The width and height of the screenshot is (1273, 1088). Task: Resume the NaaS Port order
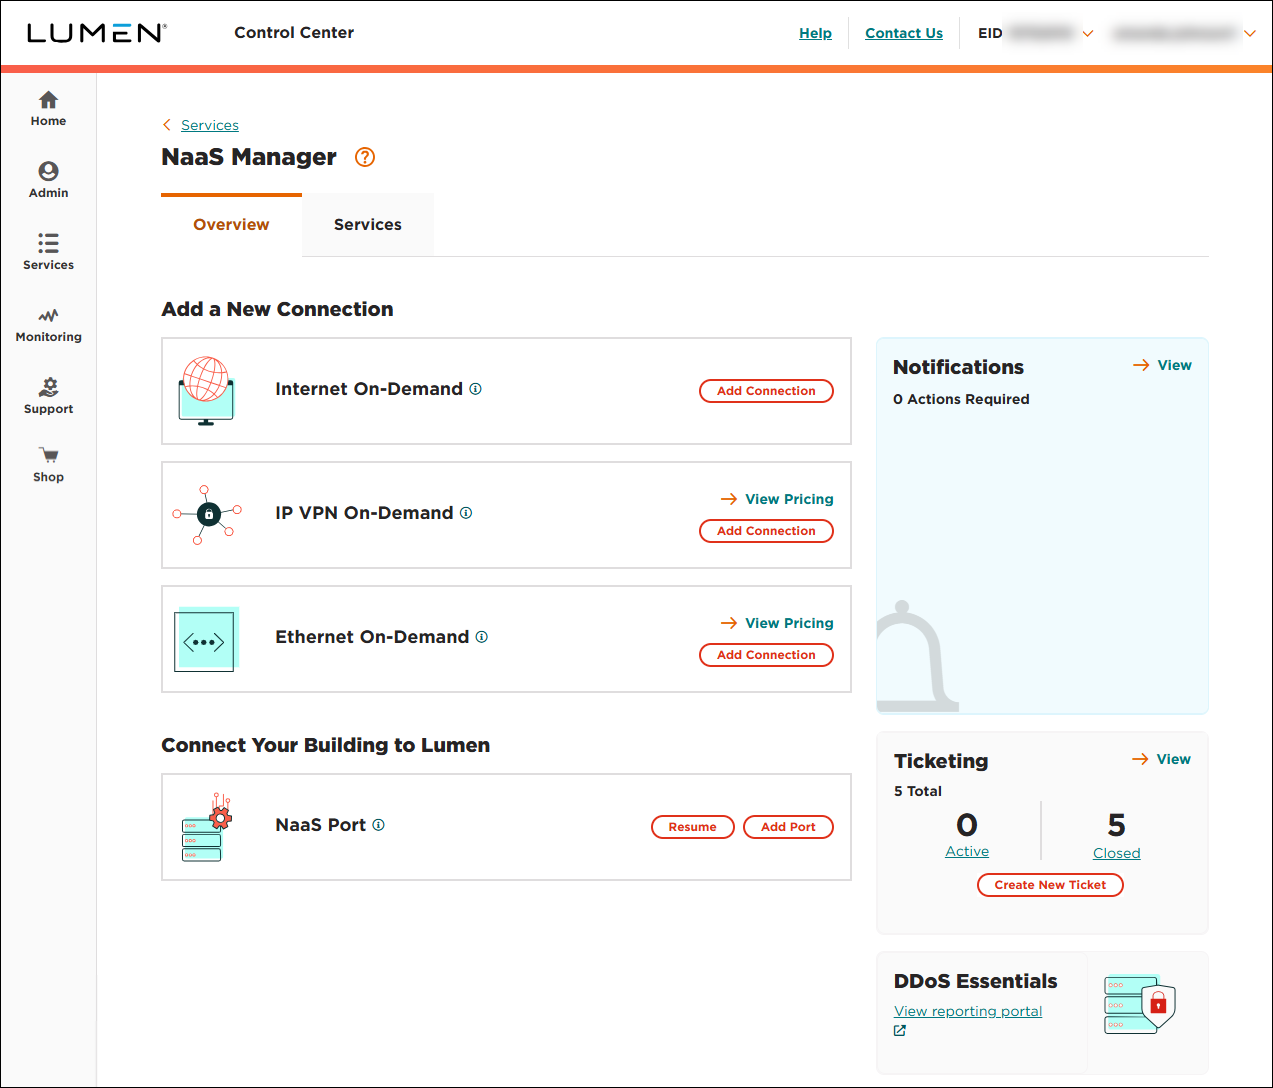tap(693, 827)
